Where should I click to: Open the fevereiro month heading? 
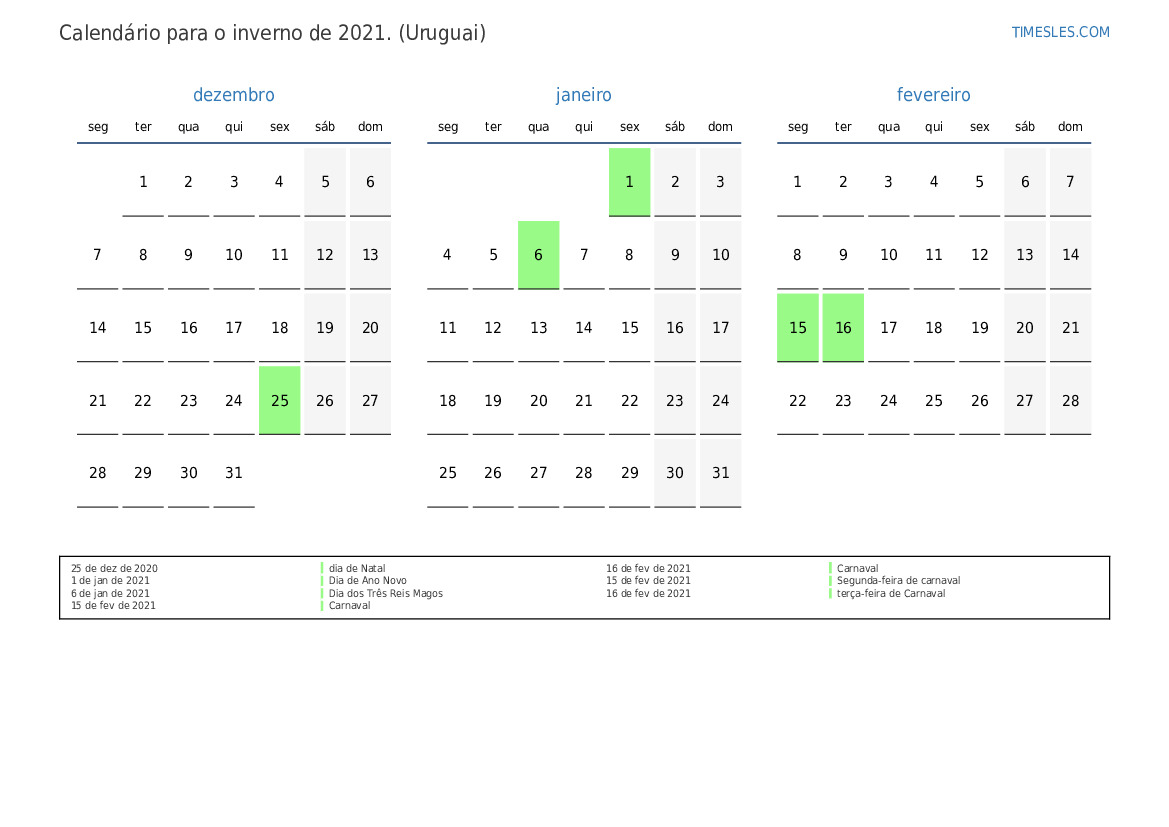click(933, 95)
